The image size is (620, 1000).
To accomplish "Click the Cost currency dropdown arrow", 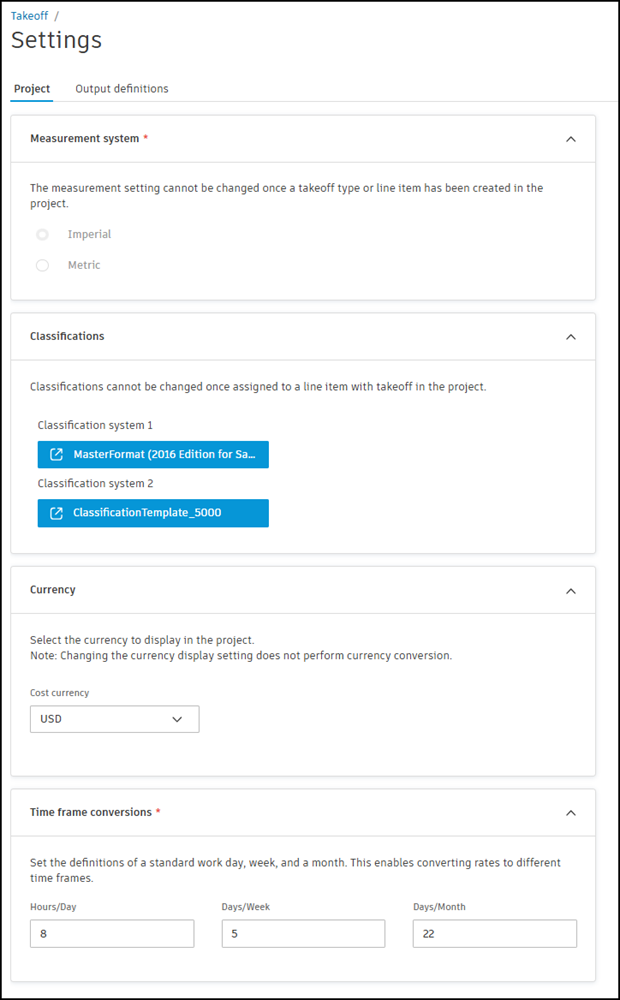I will click(178, 719).
